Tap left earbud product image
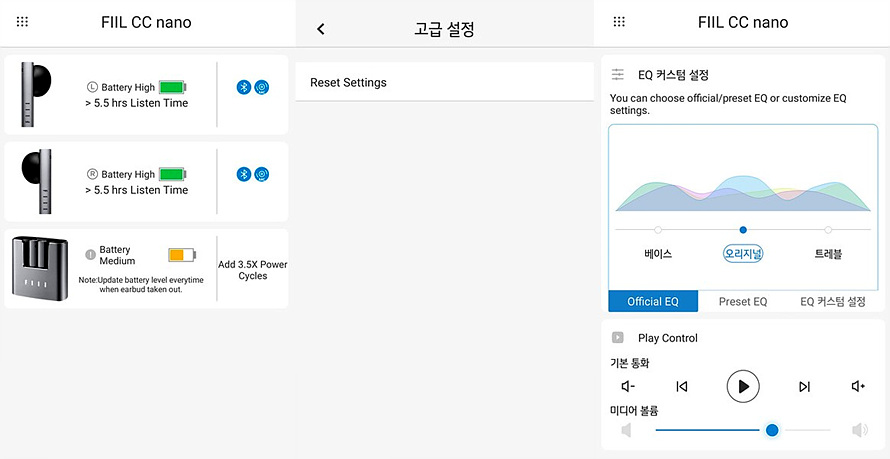The width and height of the screenshot is (890, 459). [x=35, y=94]
